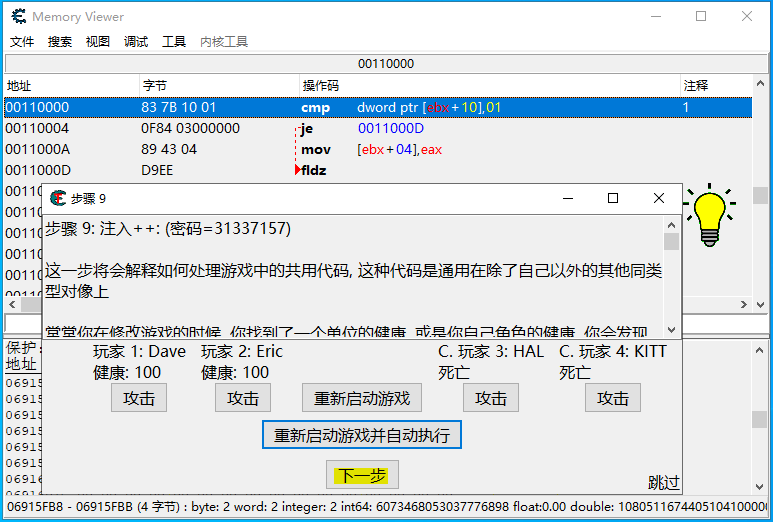The height and width of the screenshot is (522, 773).
Task: Attack player 2 Eric with 攻击 button
Action: pyautogui.click(x=243, y=398)
